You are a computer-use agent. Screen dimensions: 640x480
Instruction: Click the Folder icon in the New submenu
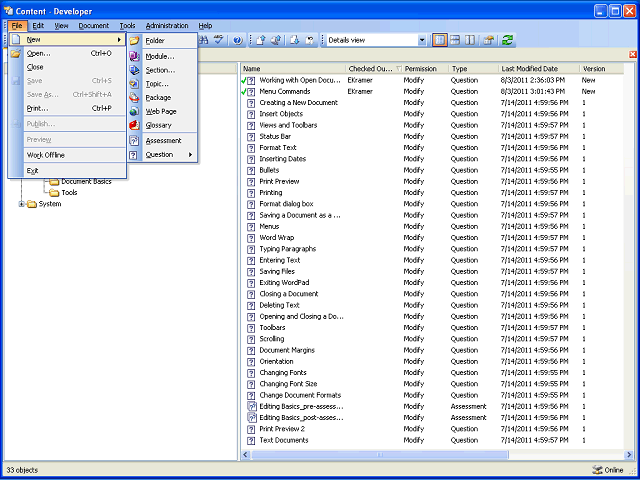click(x=134, y=40)
